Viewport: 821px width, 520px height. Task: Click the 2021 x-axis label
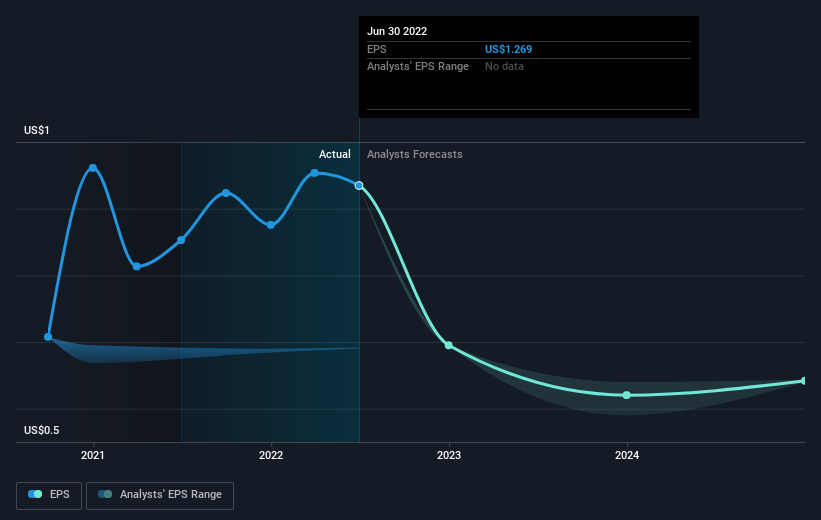[x=93, y=456]
